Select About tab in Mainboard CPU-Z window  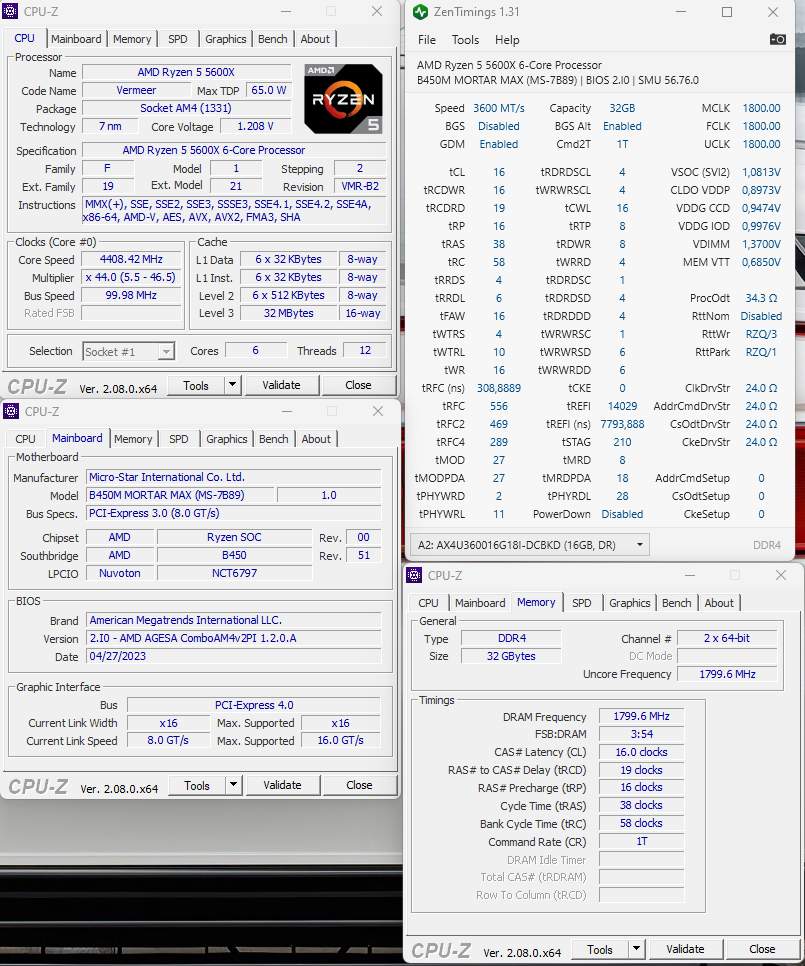click(316, 439)
